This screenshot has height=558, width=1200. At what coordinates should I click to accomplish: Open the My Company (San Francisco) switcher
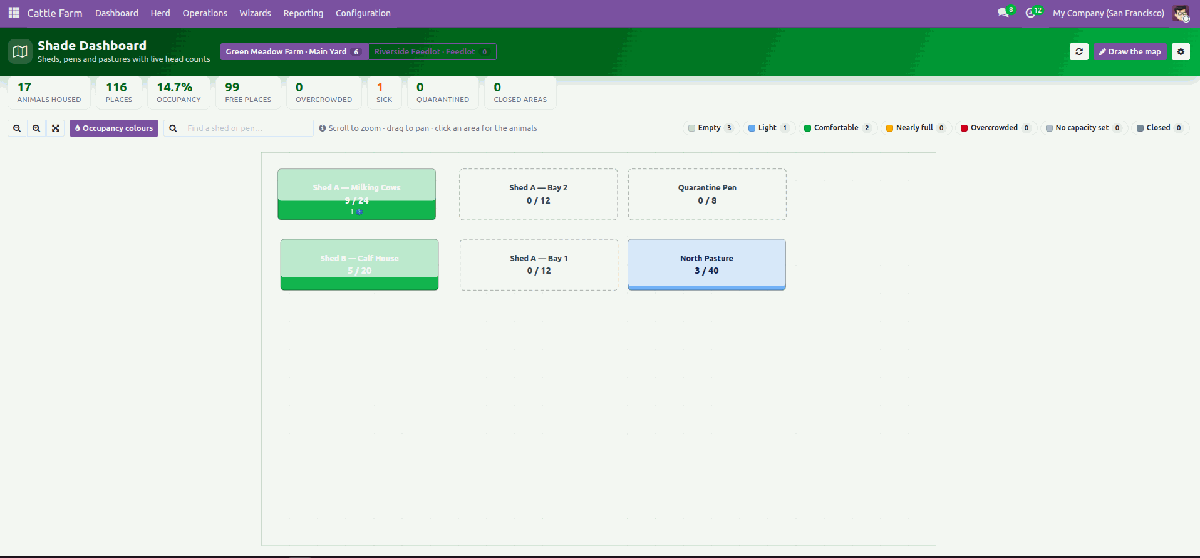[1108, 13]
